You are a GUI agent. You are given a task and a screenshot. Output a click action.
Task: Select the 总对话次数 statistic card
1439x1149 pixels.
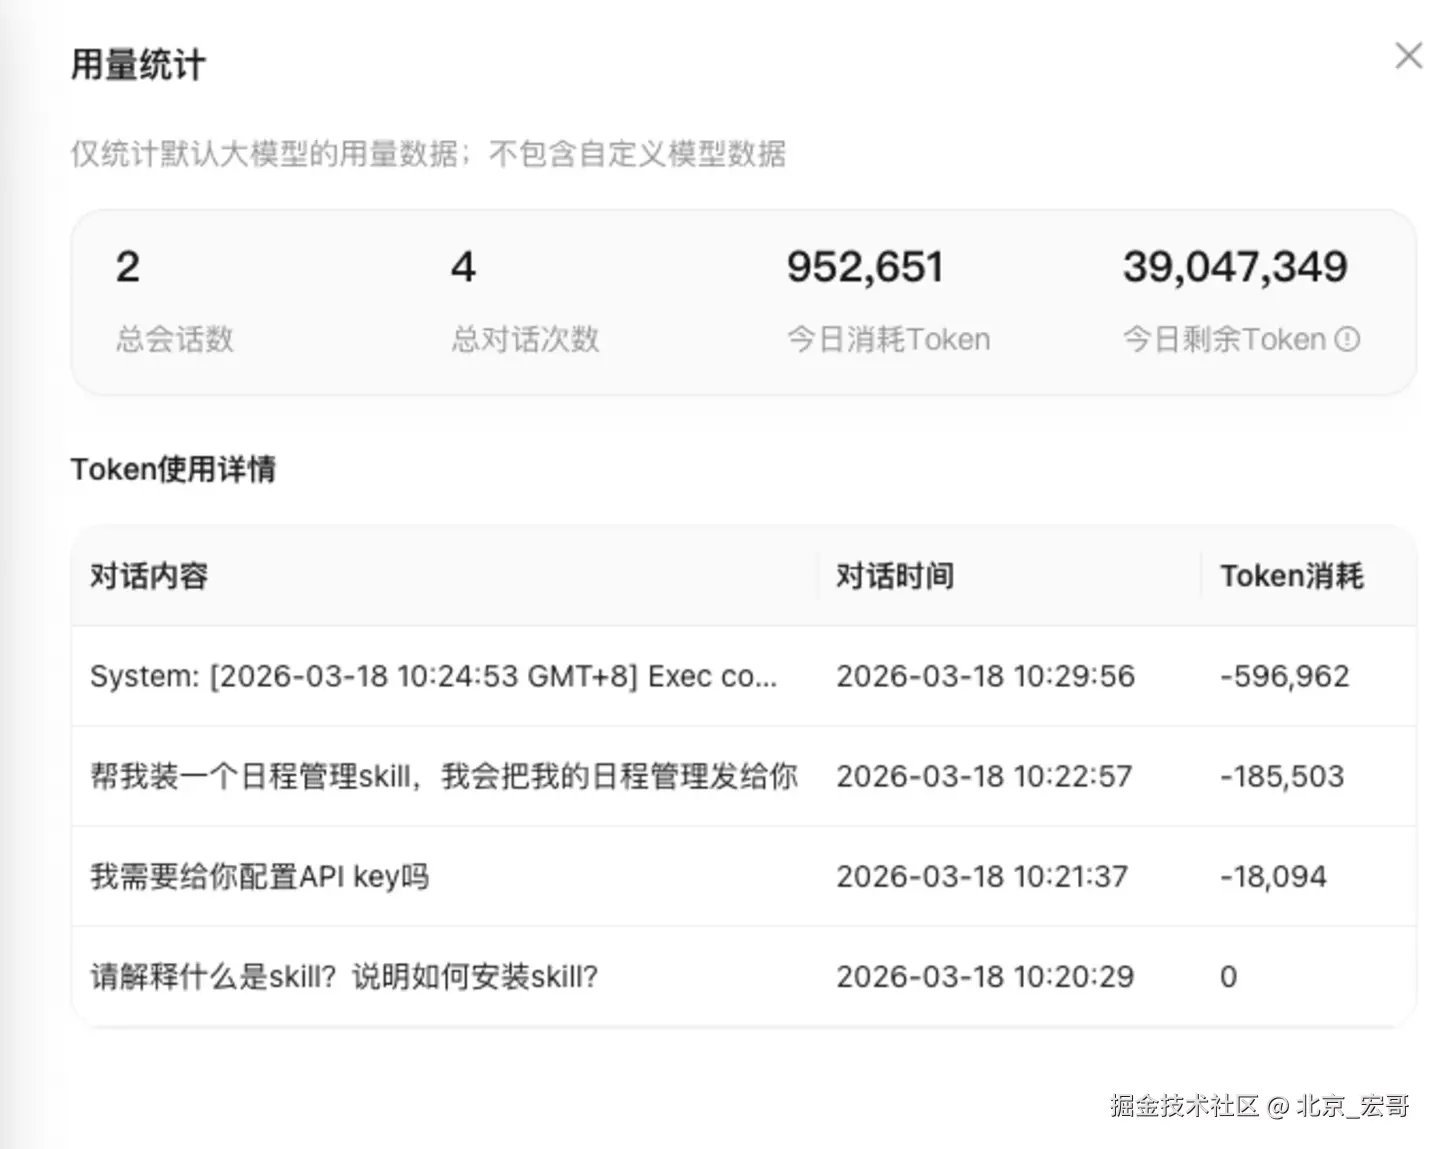tap(523, 300)
